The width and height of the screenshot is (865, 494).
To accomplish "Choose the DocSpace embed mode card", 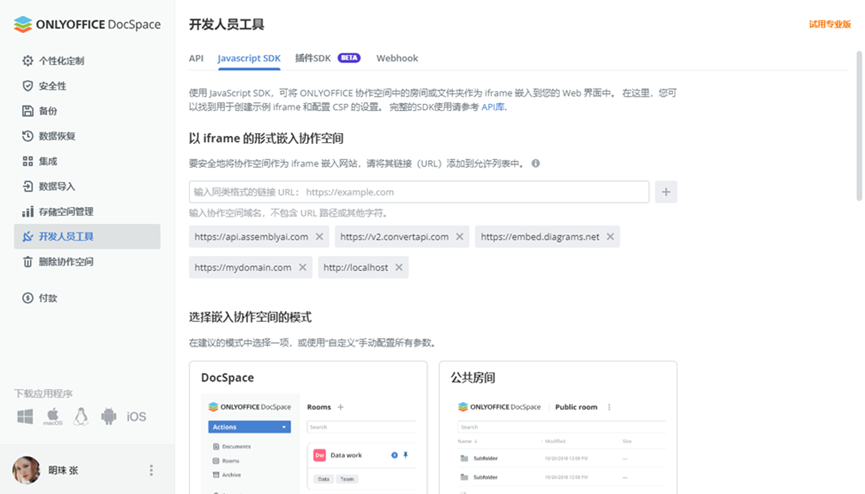I will 308,427.
